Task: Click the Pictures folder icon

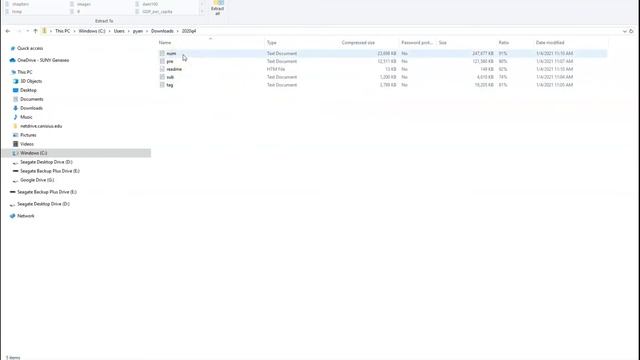Action: coord(16,135)
